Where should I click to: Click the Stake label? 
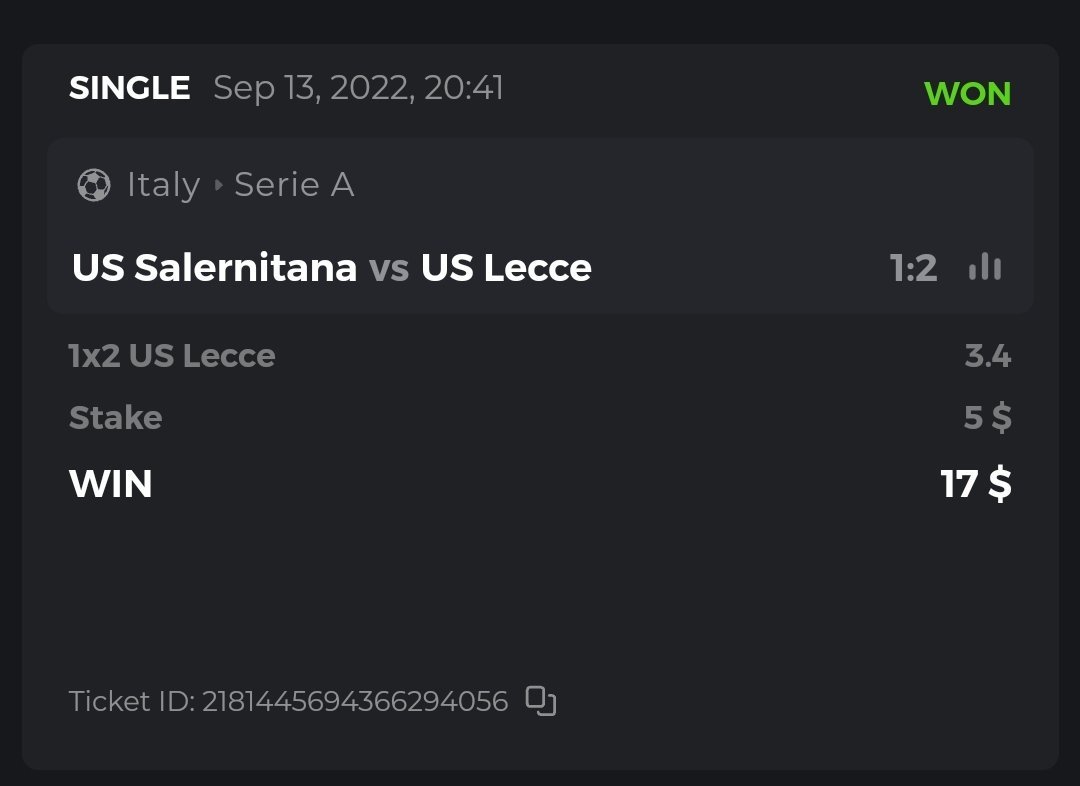115,417
